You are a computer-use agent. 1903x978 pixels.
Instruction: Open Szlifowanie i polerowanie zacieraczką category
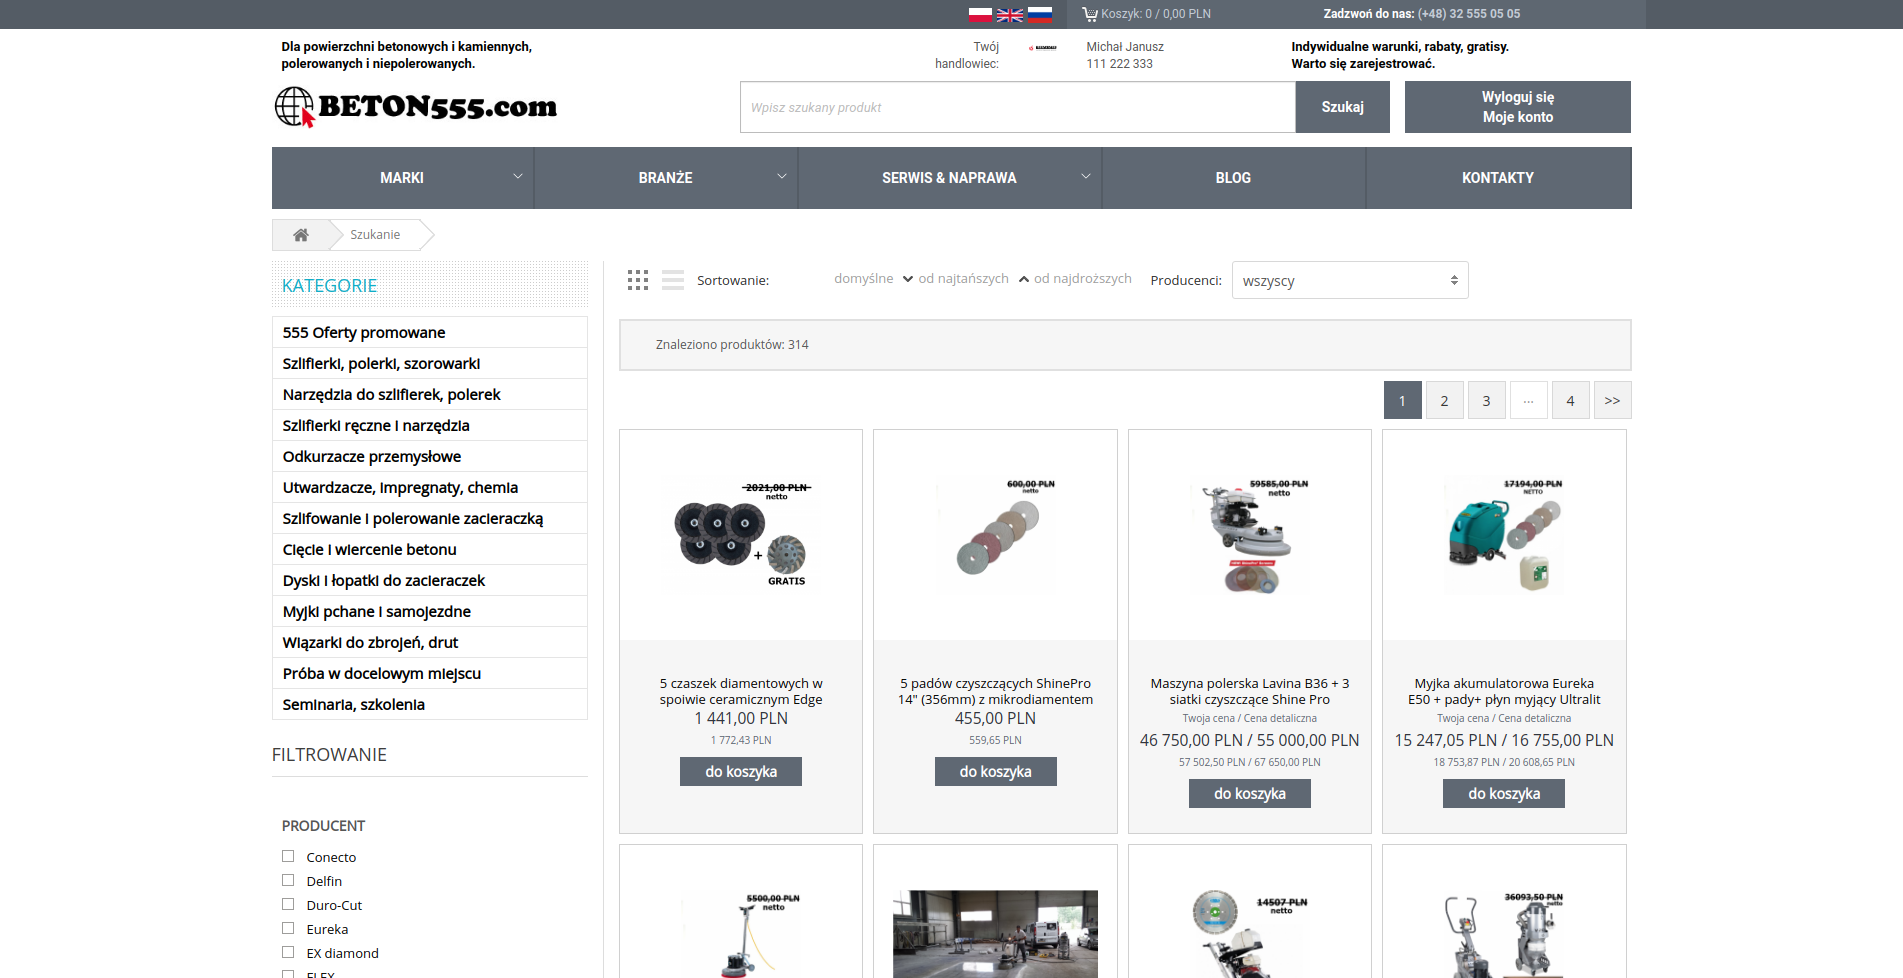pyautogui.click(x=430, y=518)
